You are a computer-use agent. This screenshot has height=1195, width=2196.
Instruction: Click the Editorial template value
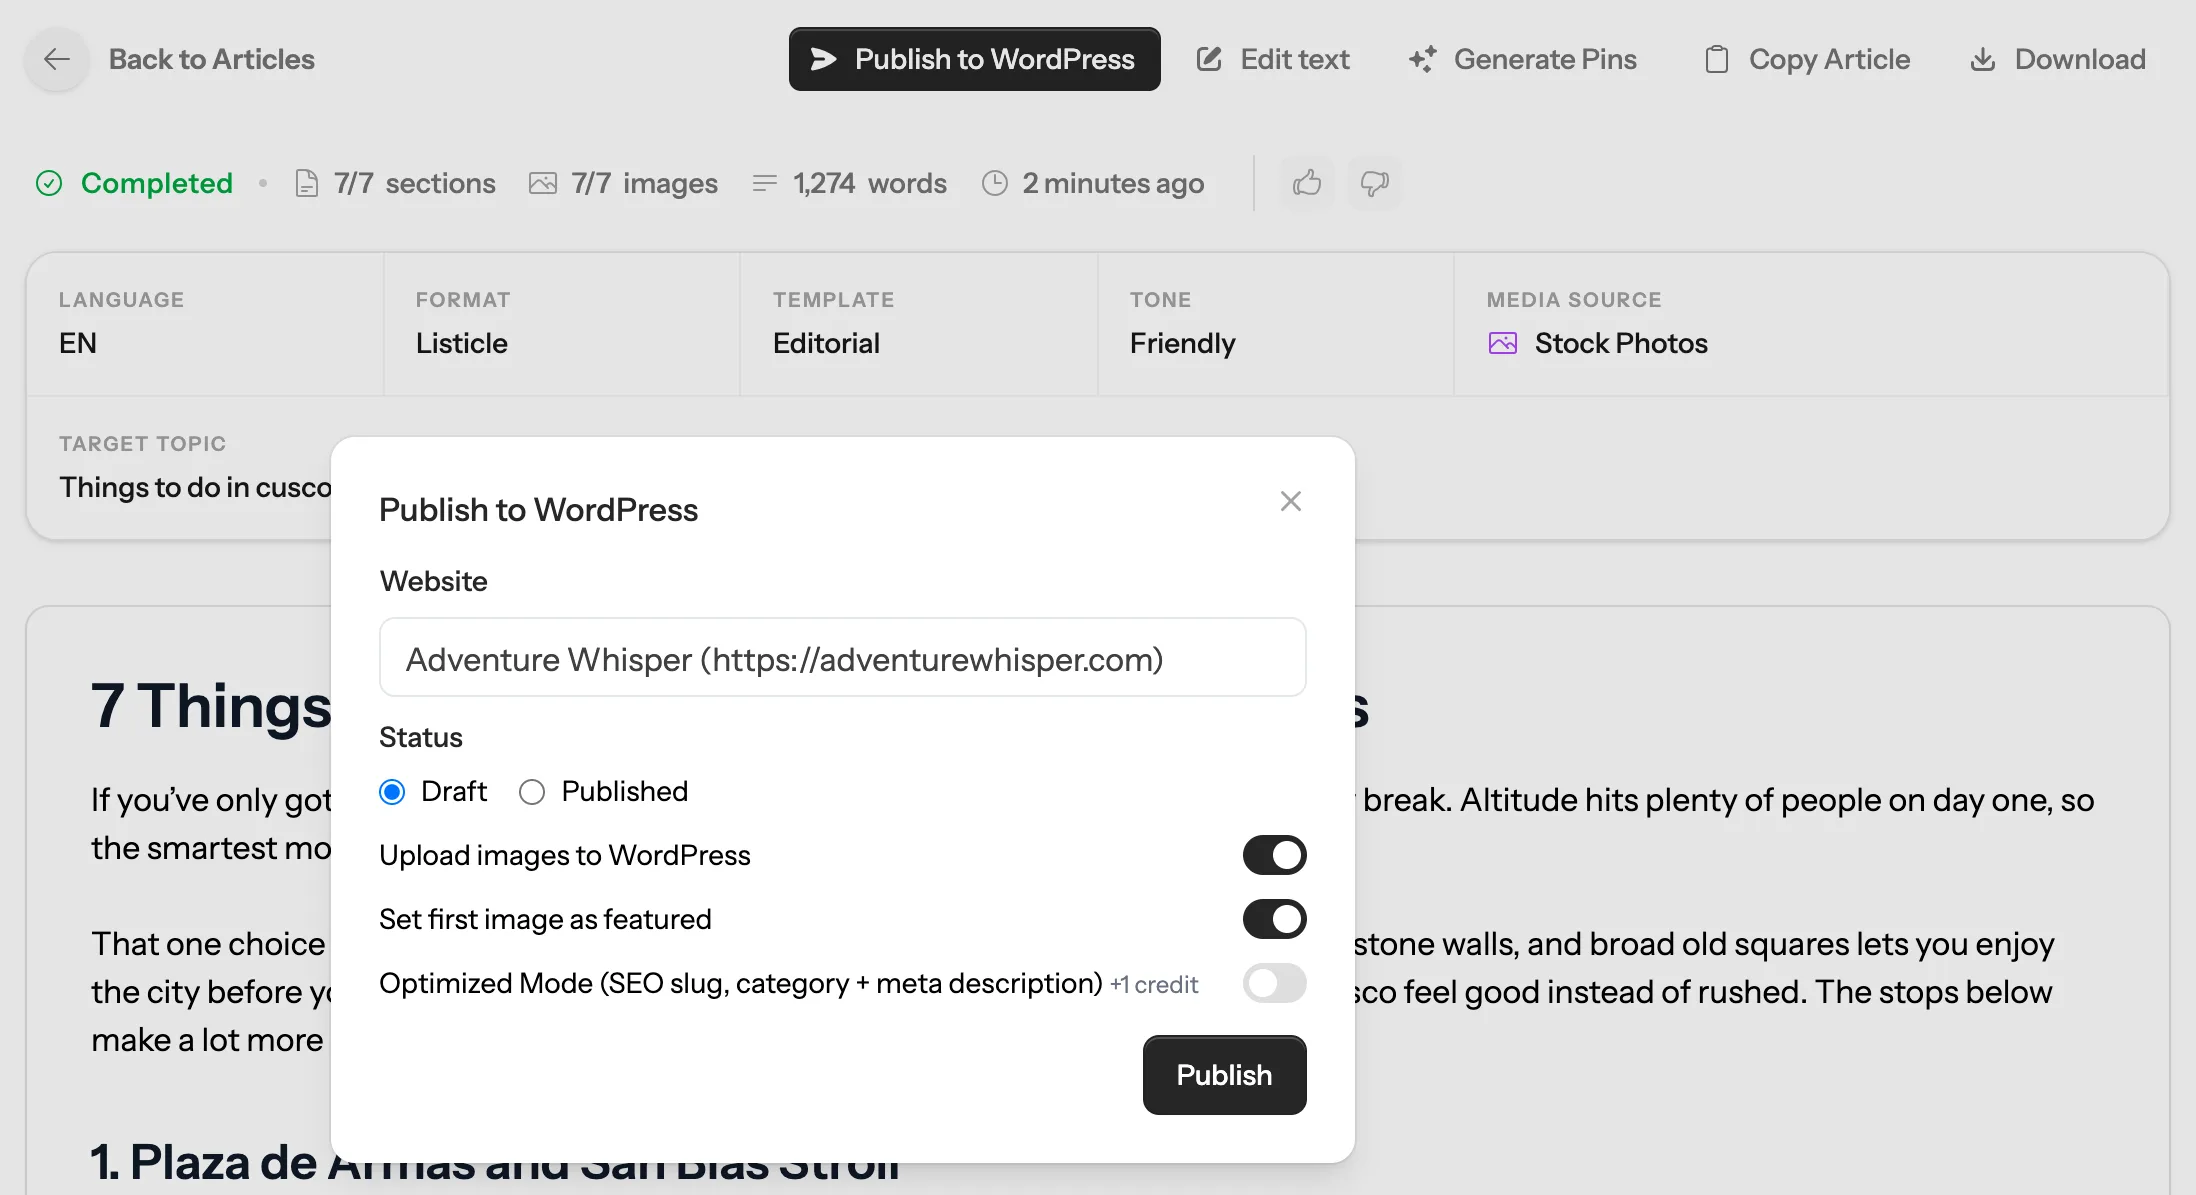pos(826,343)
